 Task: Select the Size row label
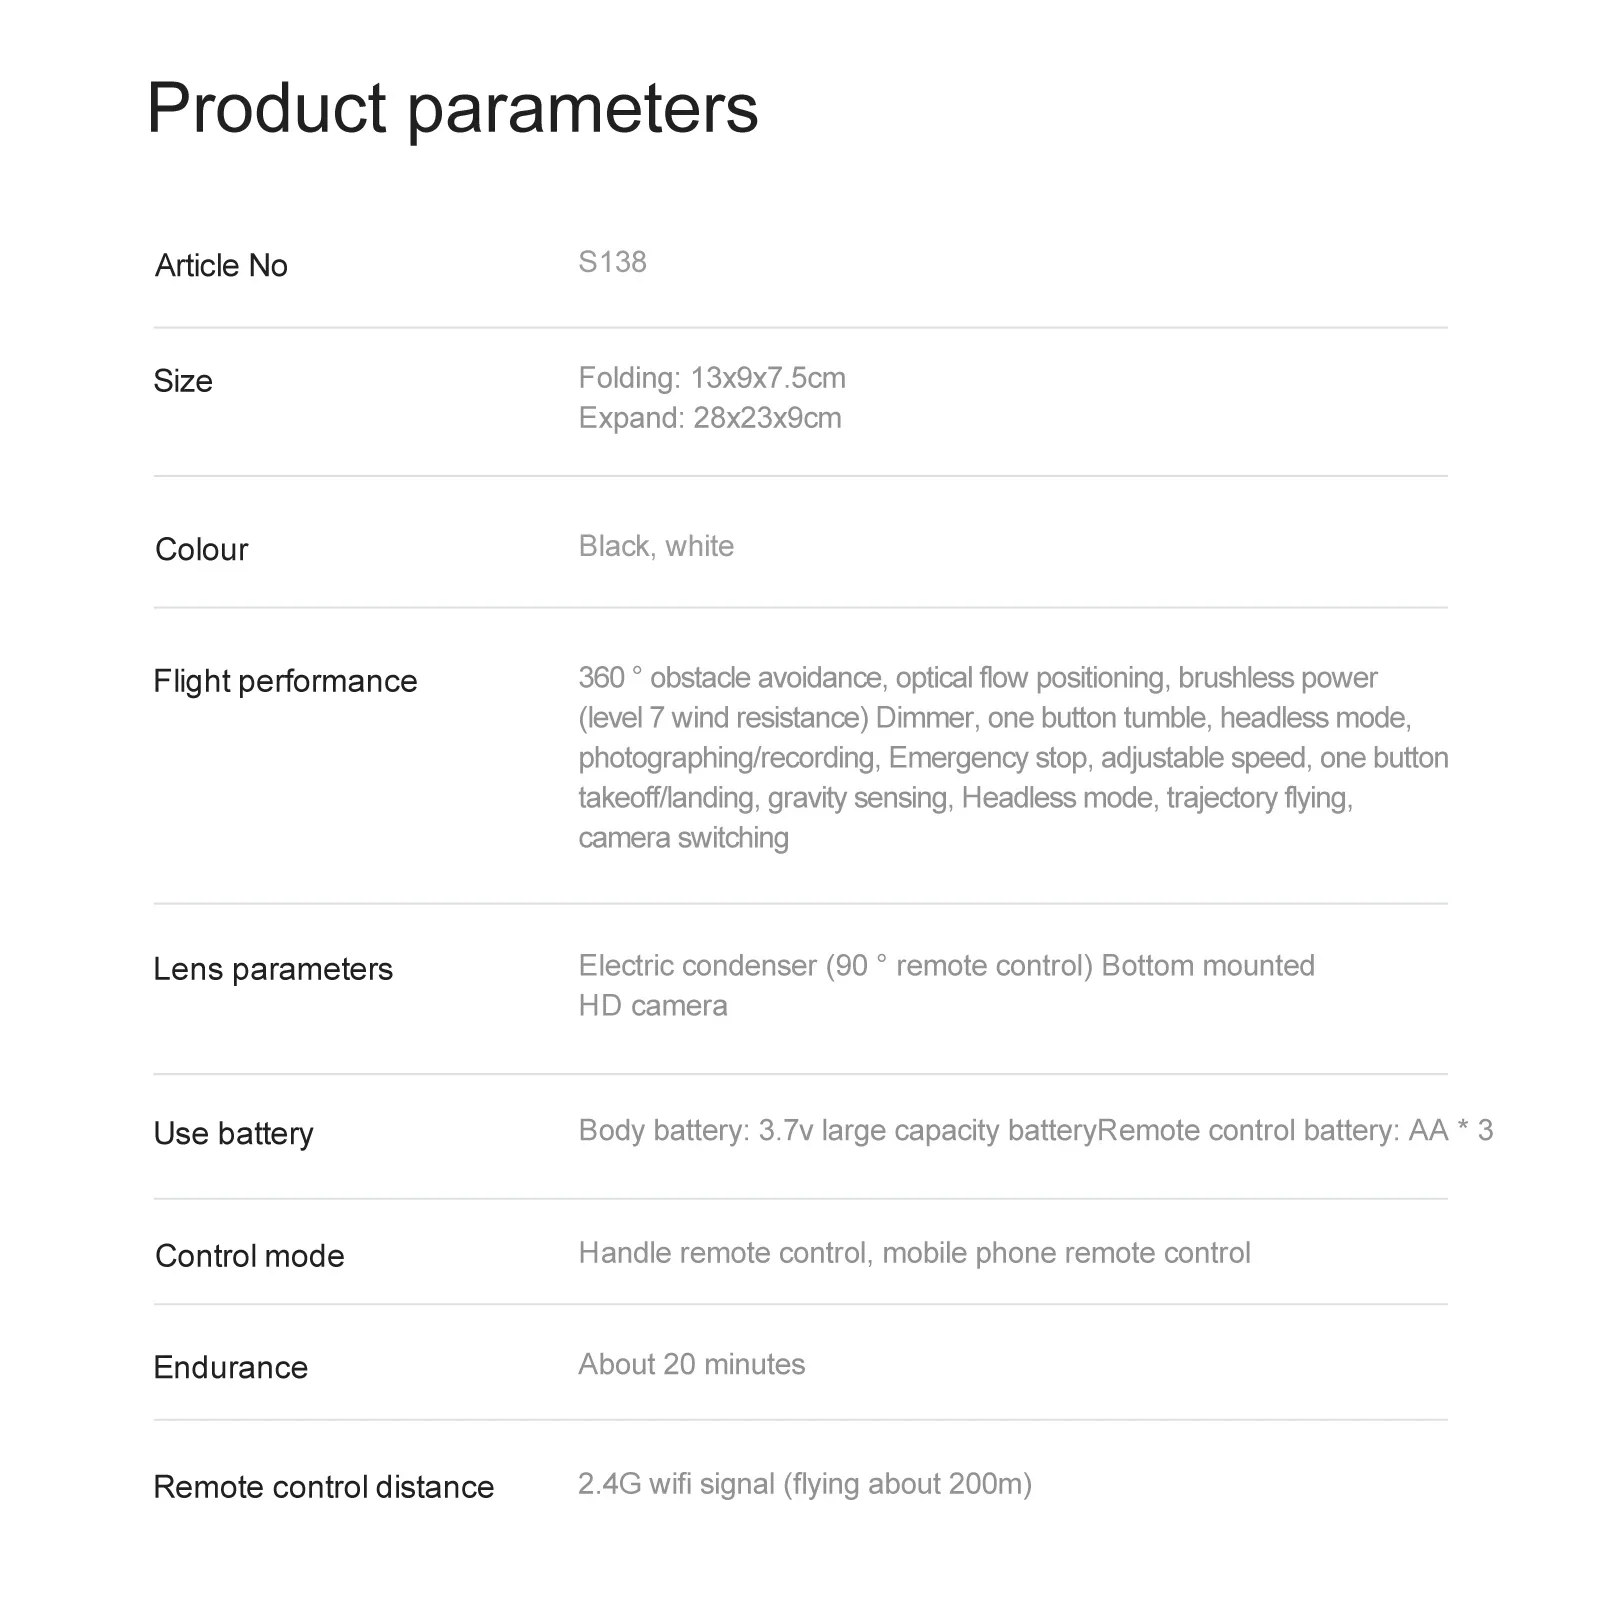pos(183,381)
